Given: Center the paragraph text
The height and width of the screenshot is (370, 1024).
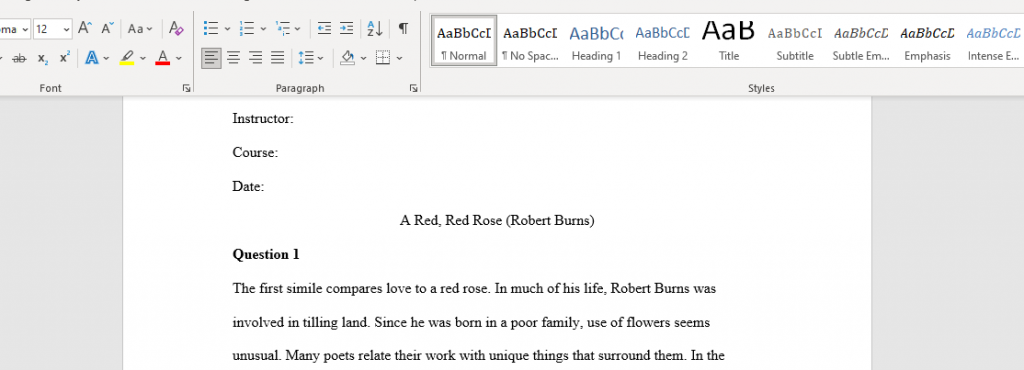Looking at the screenshot, I should click(233, 59).
